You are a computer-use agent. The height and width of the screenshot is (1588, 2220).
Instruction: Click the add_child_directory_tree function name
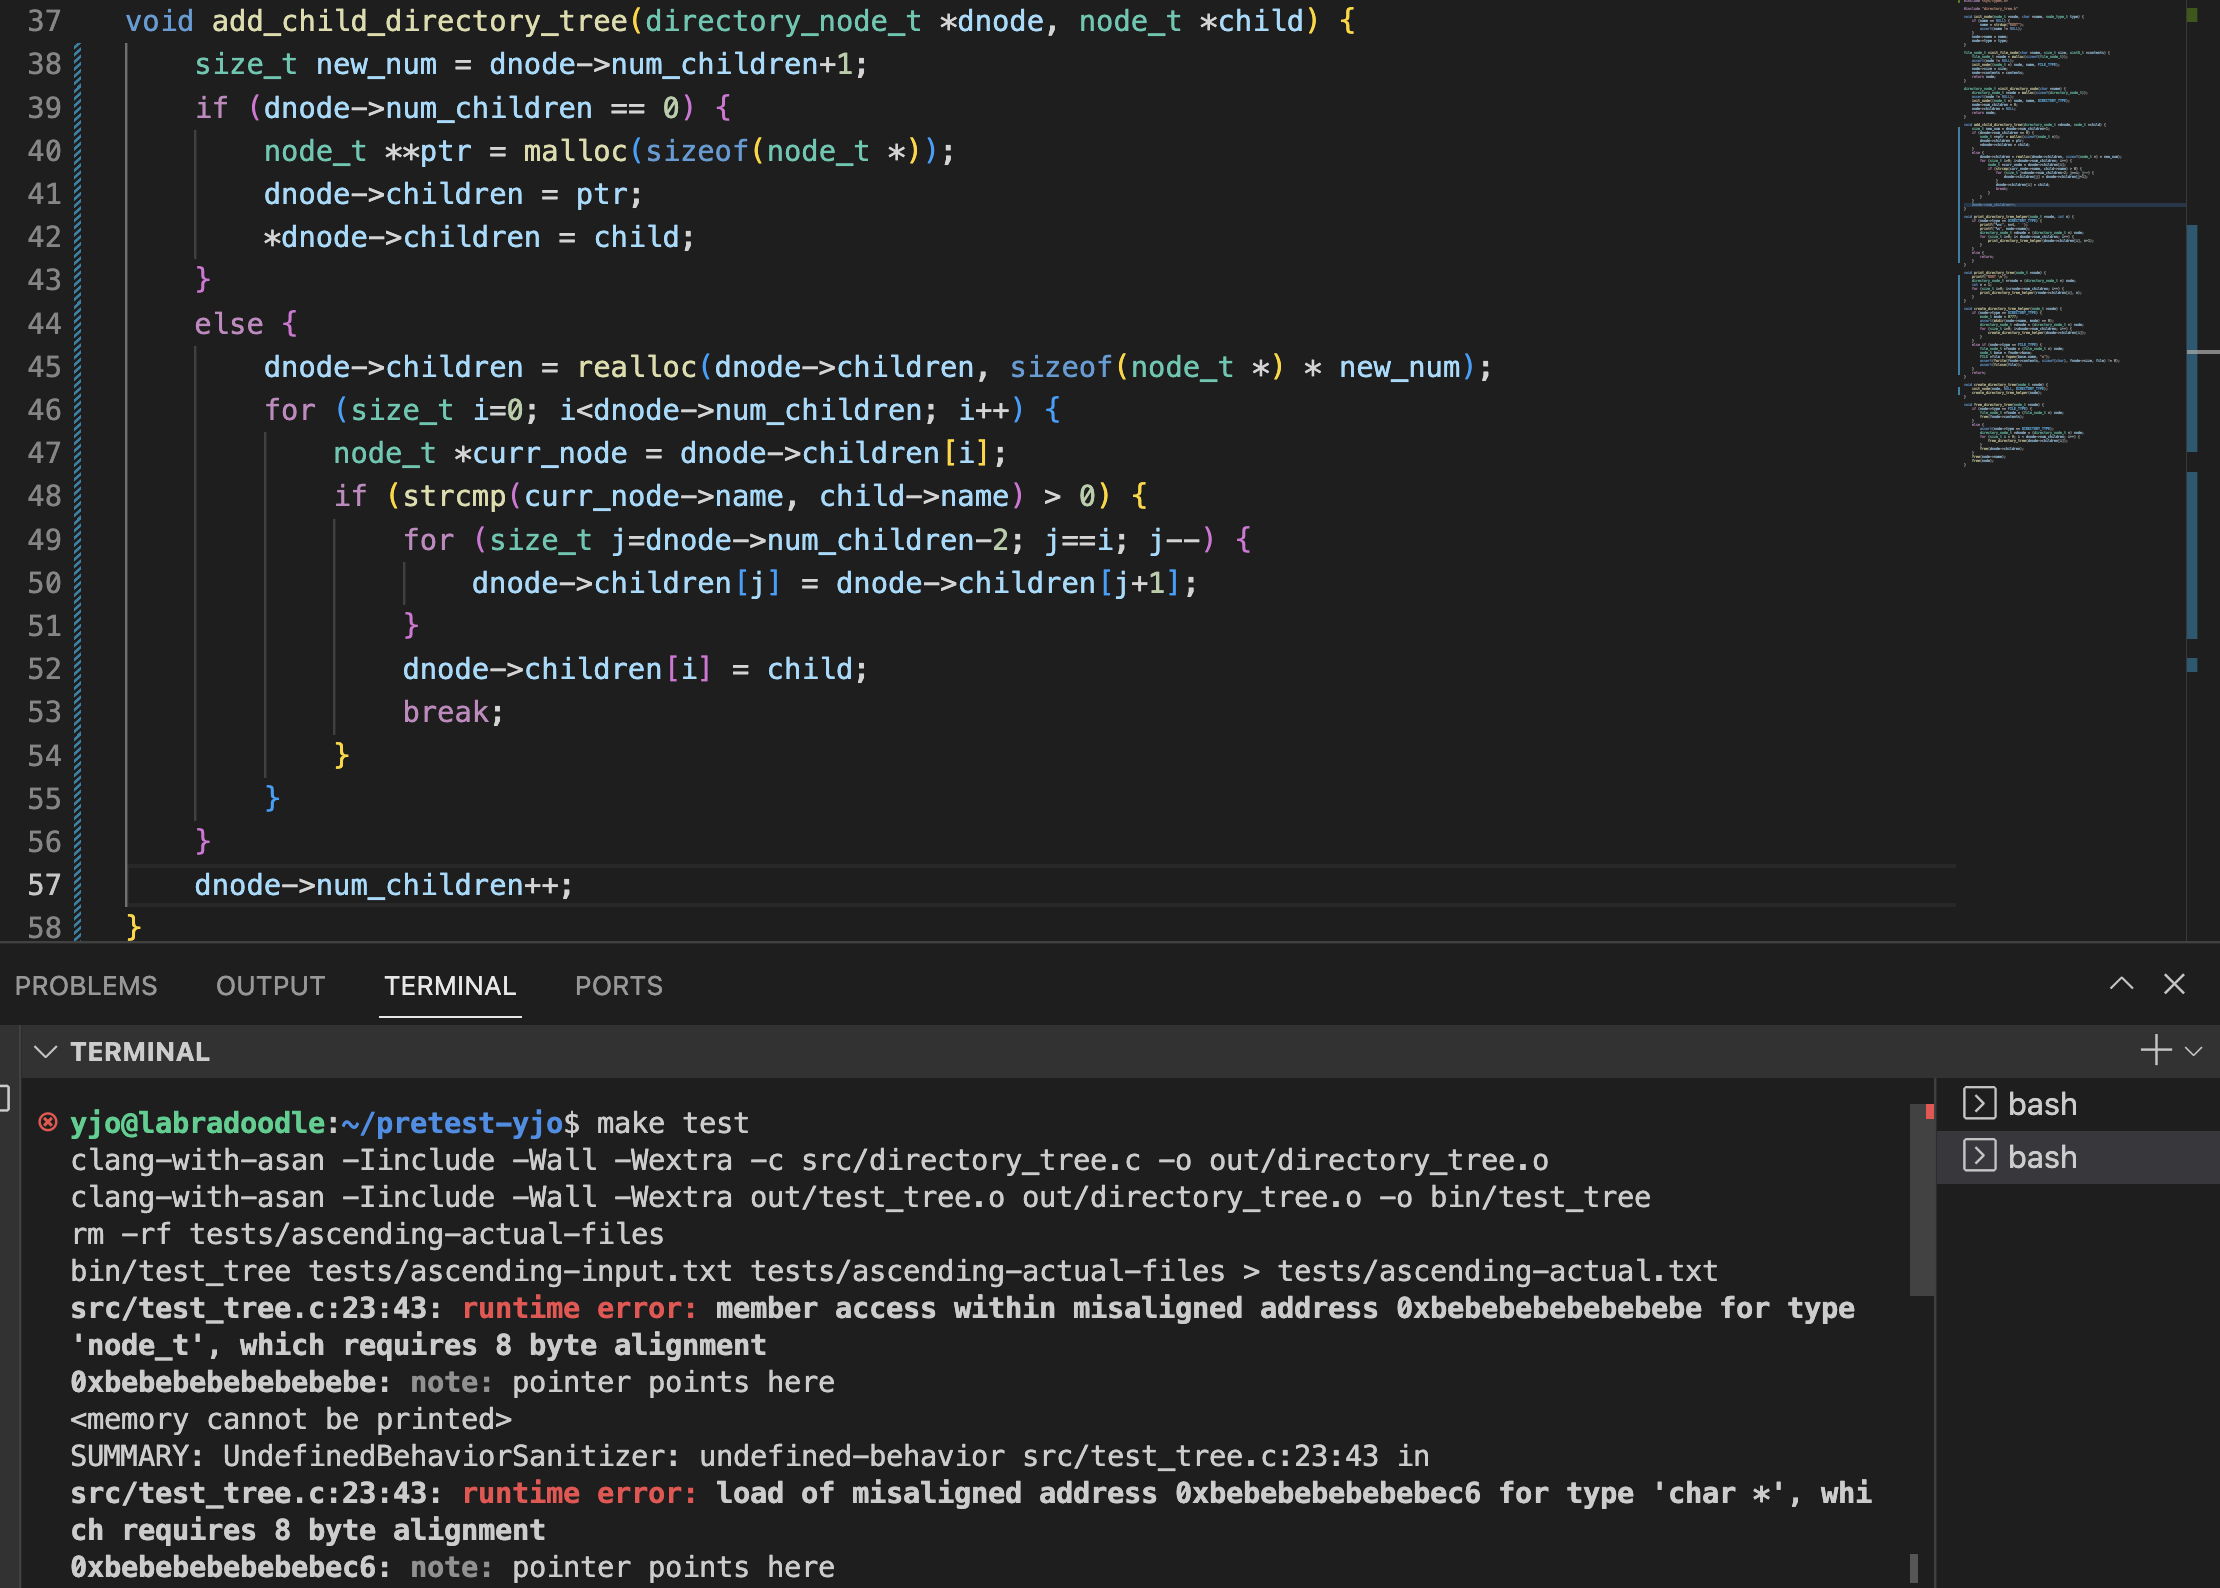tap(418, 21)
